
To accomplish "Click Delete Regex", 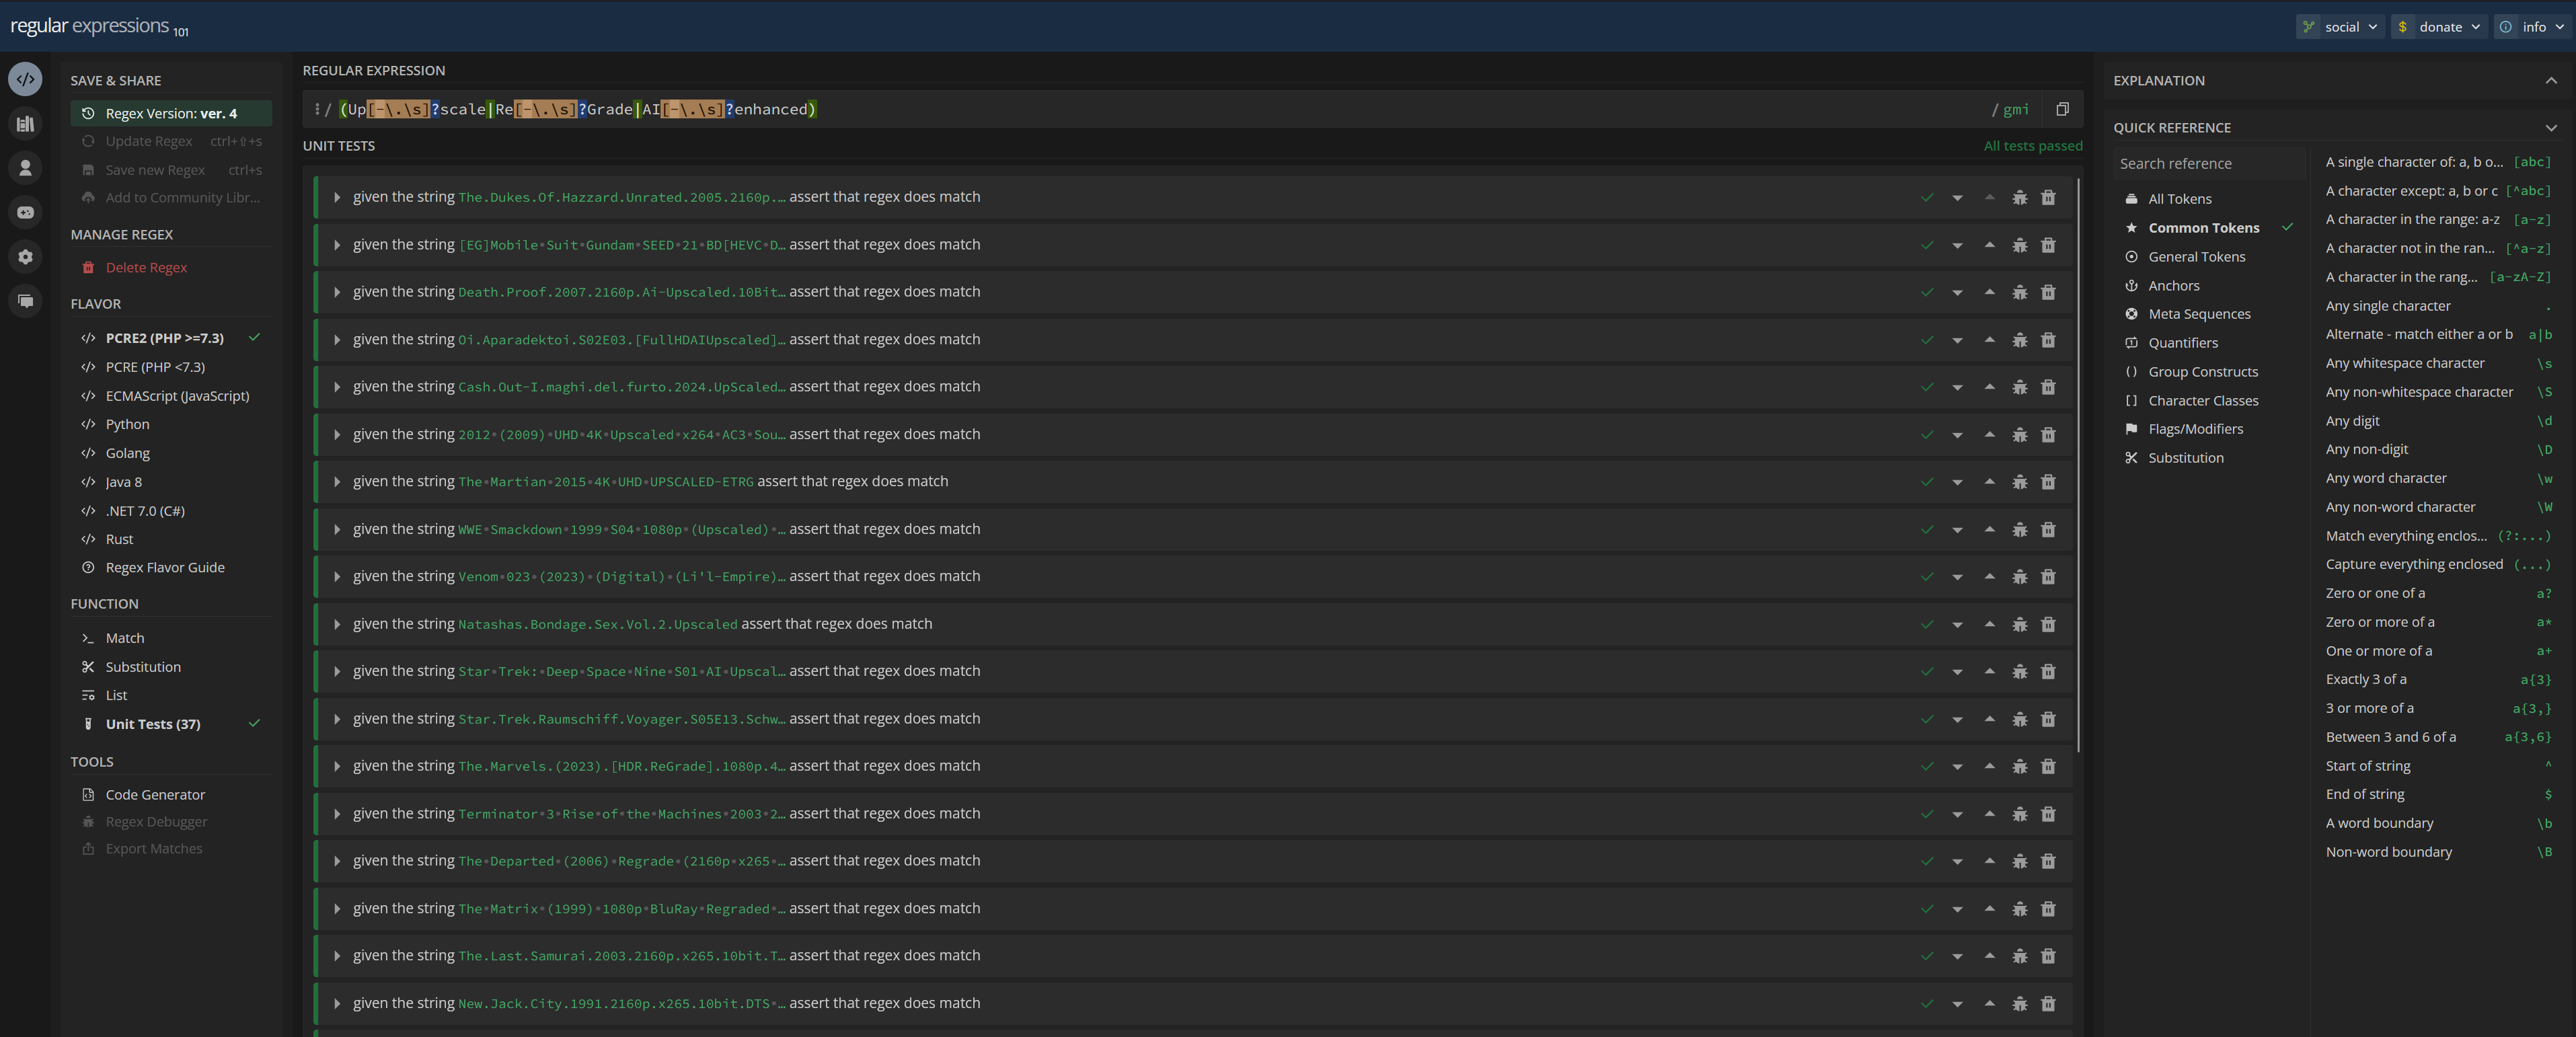I will [x=146, y=268].
